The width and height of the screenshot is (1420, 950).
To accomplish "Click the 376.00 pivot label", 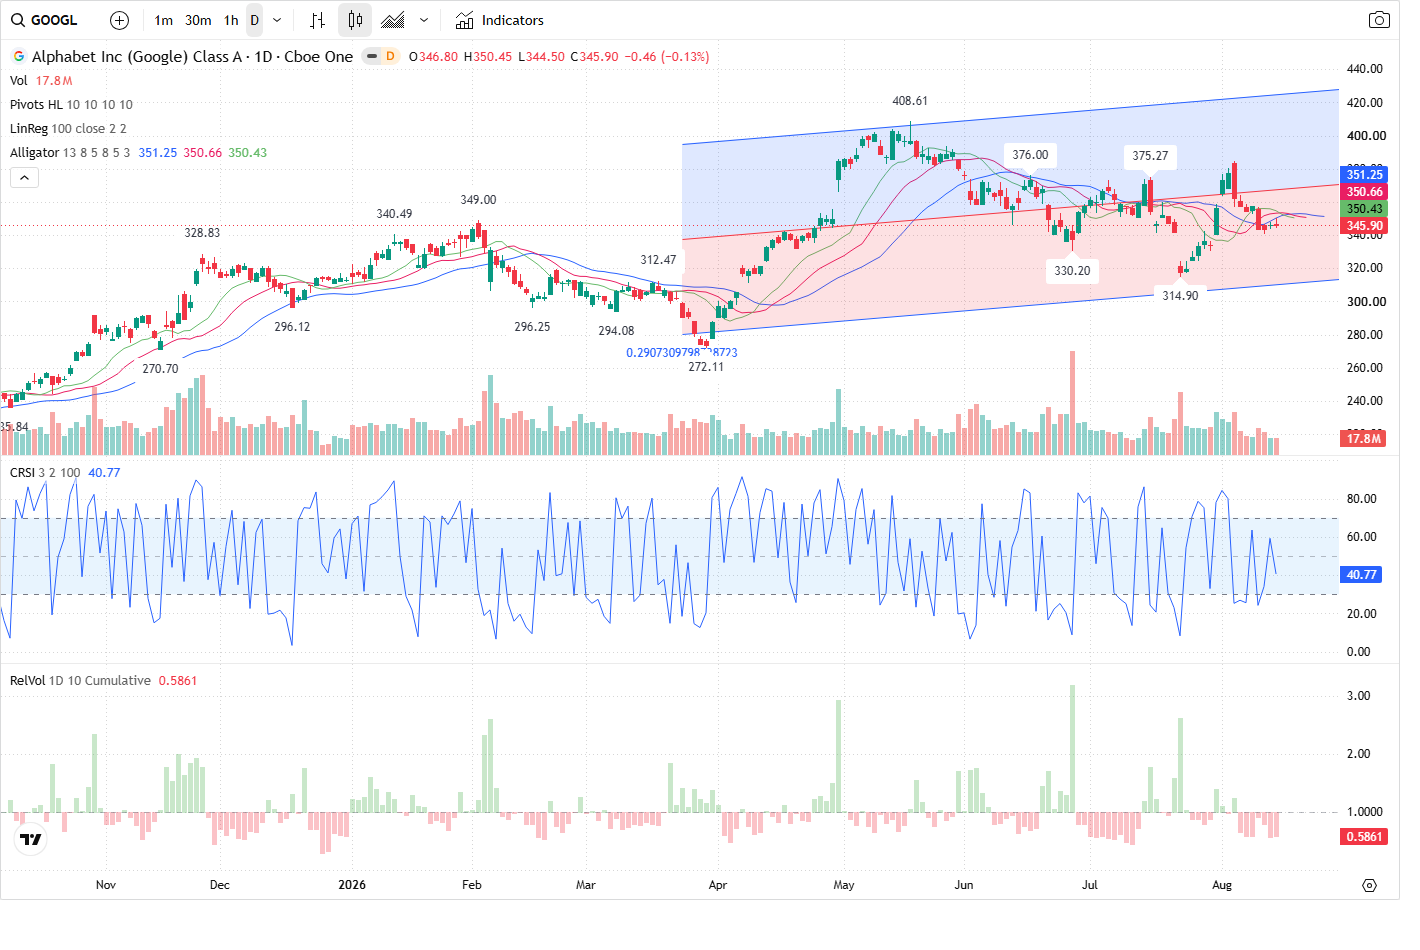I will [1030, 155].
